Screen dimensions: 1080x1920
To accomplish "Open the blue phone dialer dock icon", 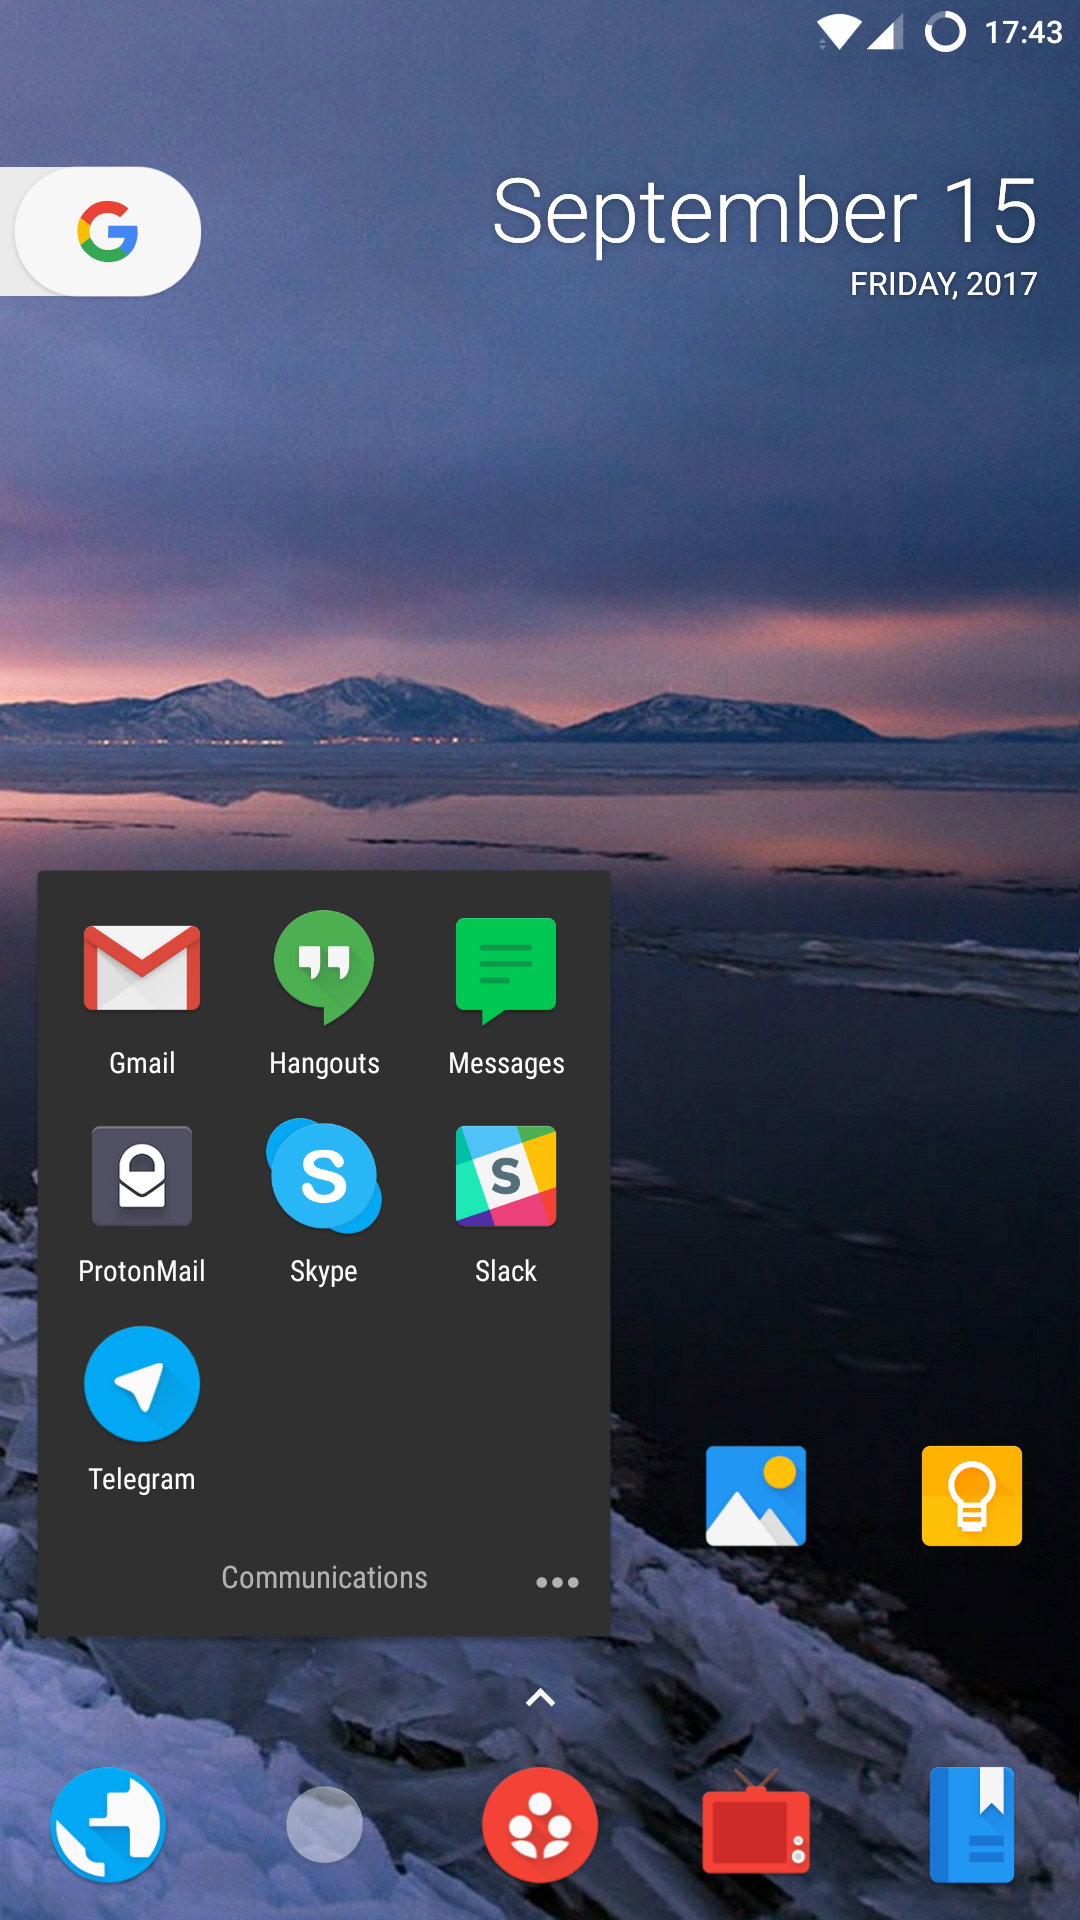I will coord(108,1825).
